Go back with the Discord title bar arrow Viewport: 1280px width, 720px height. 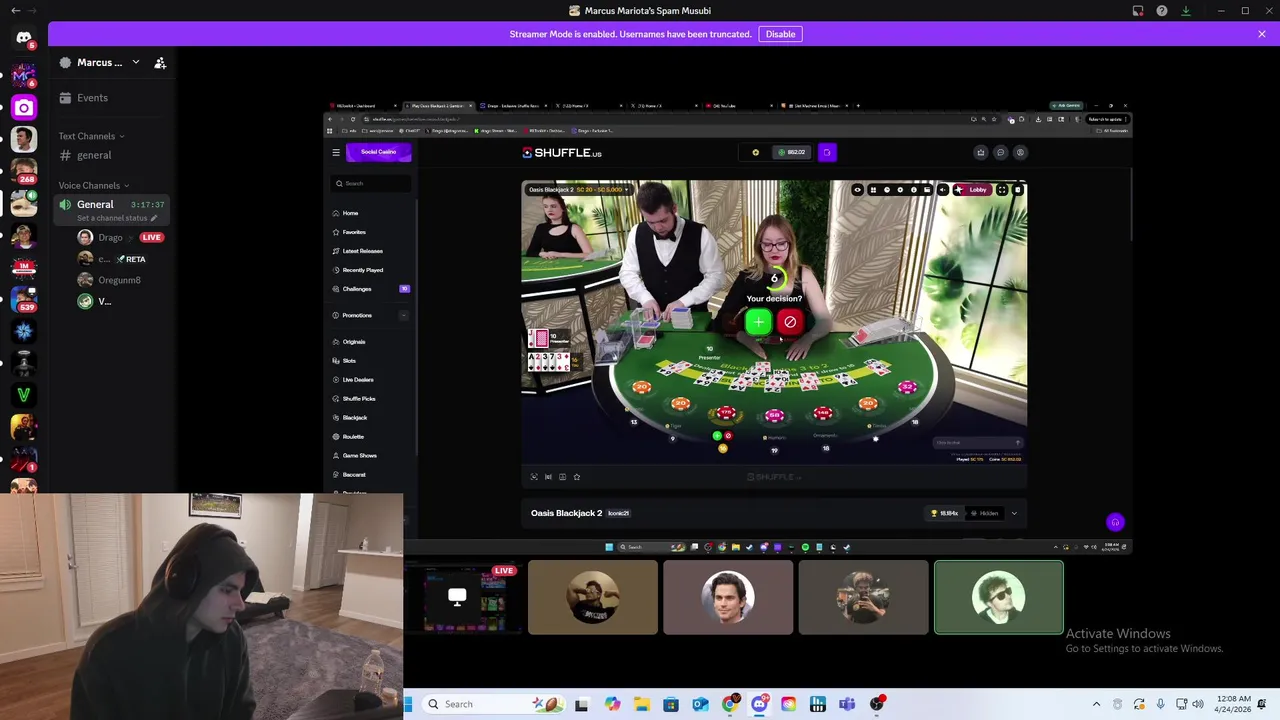(15, 11)
